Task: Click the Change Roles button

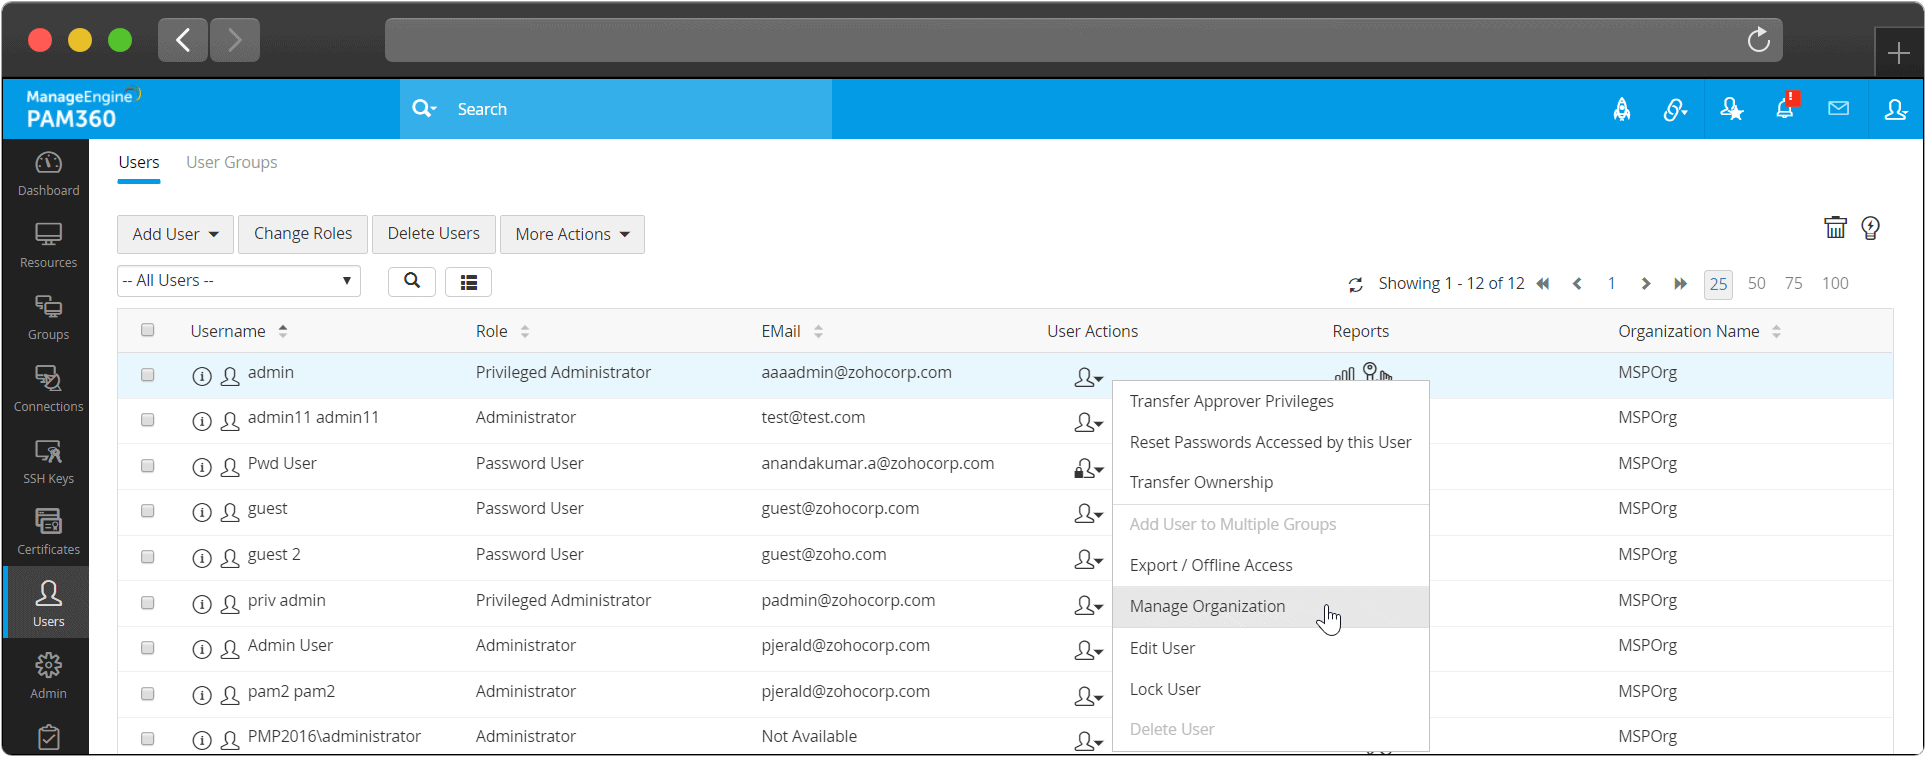Action: click(x=303, y=234)
